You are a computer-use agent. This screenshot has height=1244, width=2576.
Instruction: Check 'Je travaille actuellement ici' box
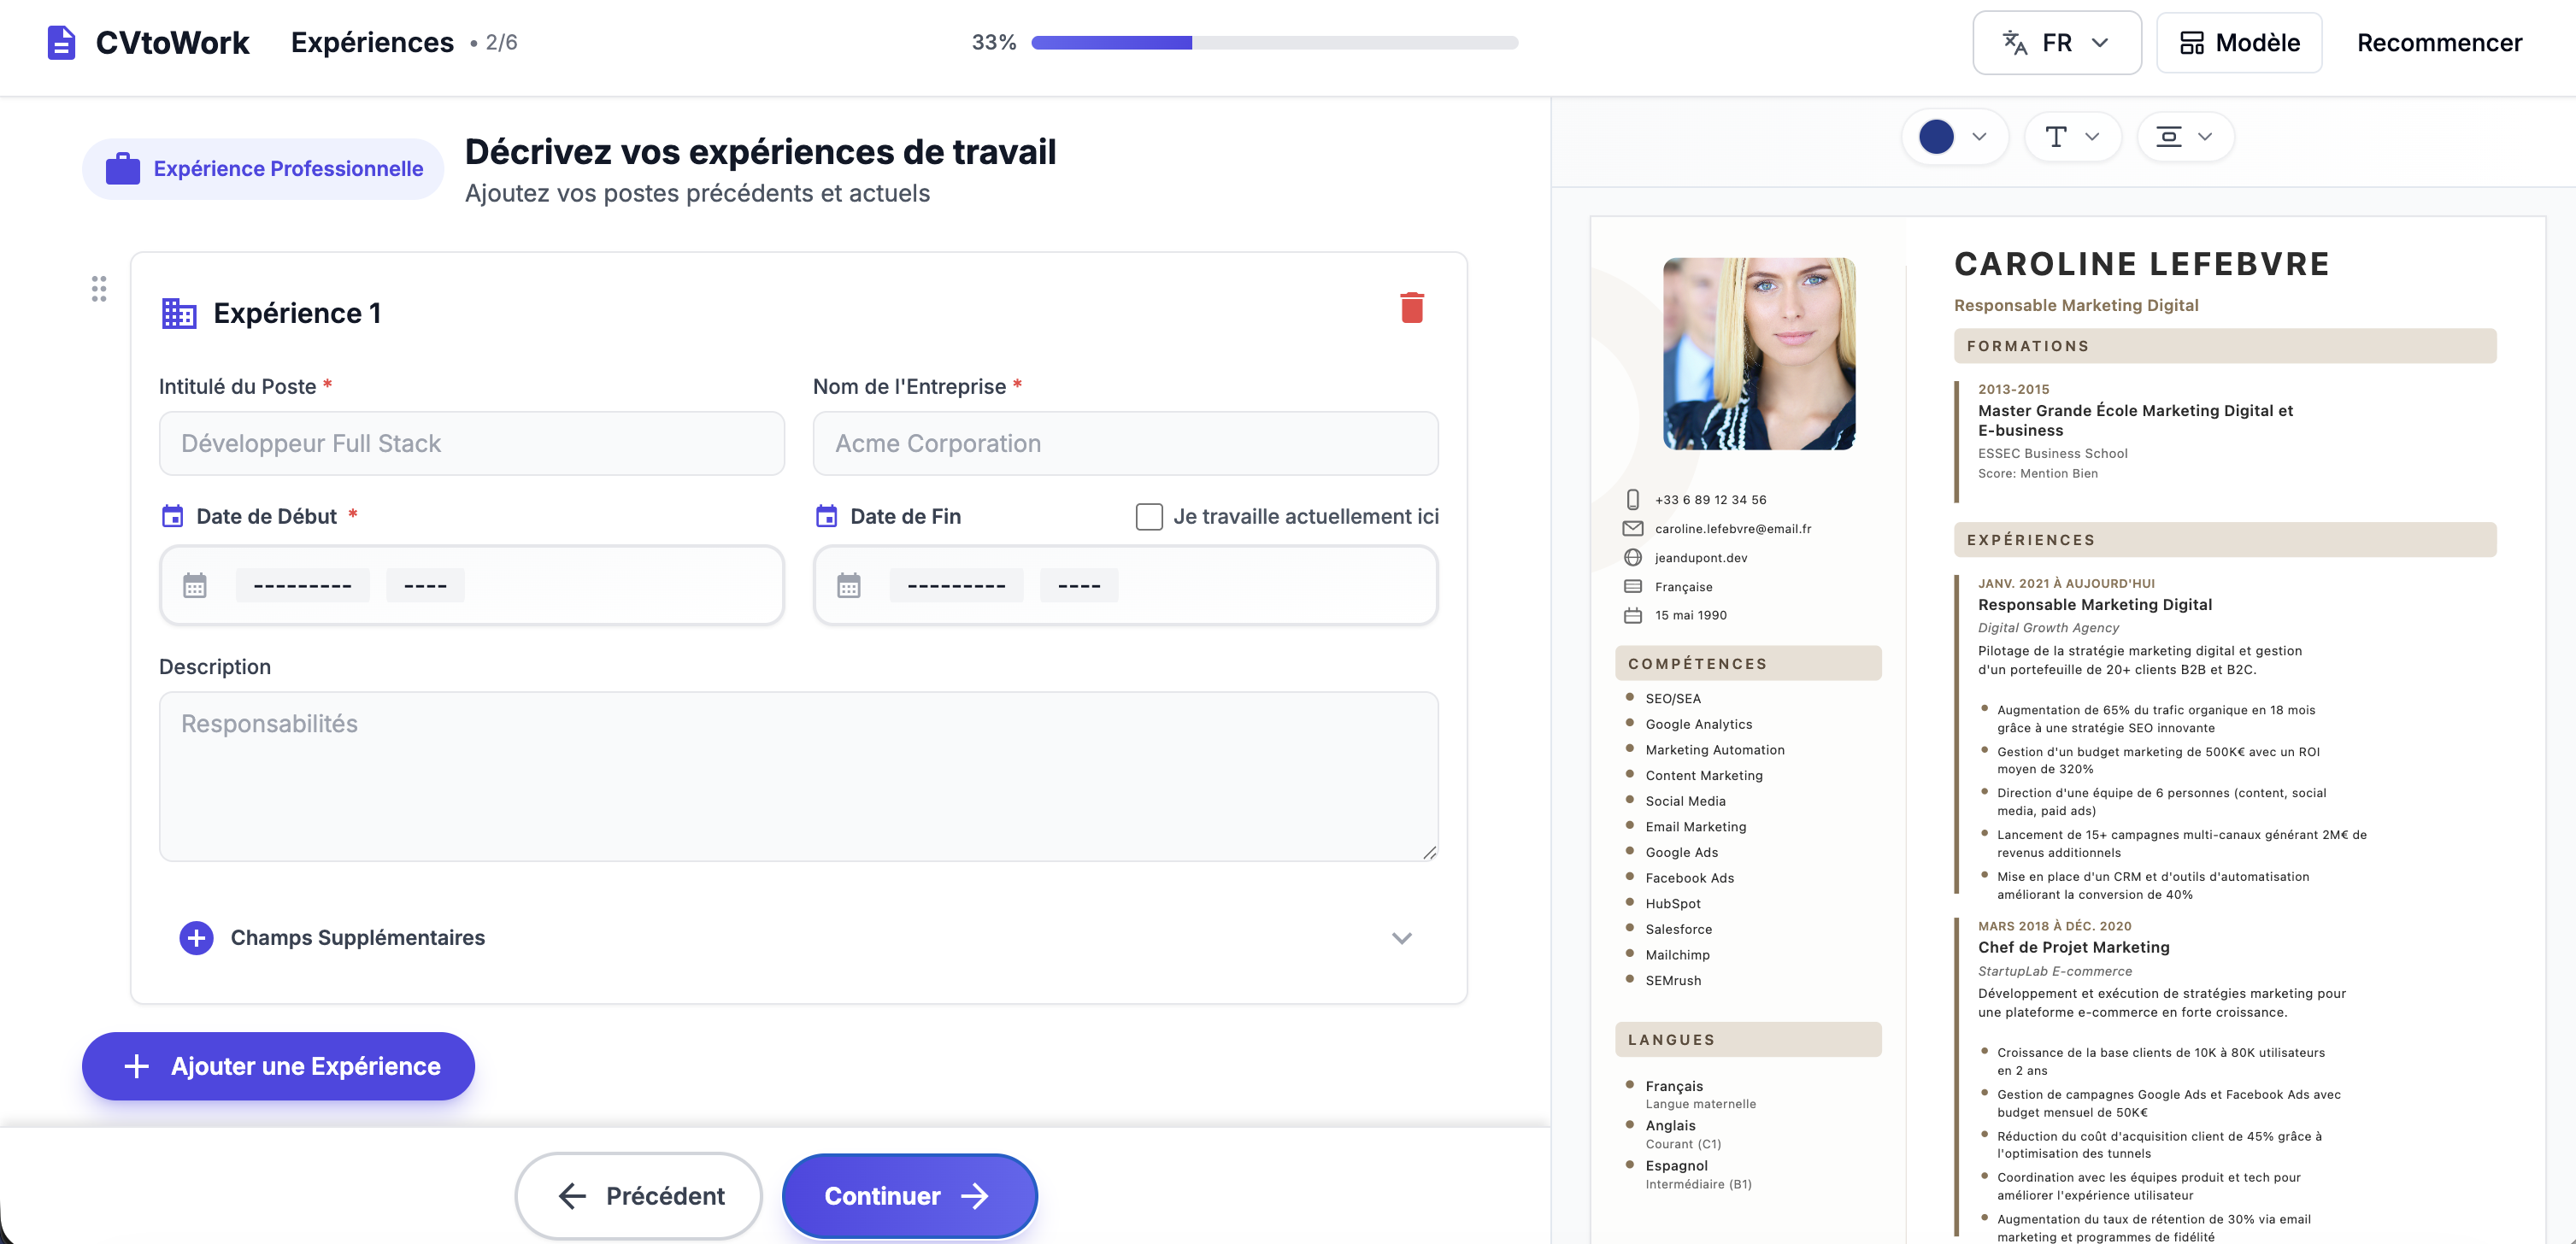tap(1149, 517)
